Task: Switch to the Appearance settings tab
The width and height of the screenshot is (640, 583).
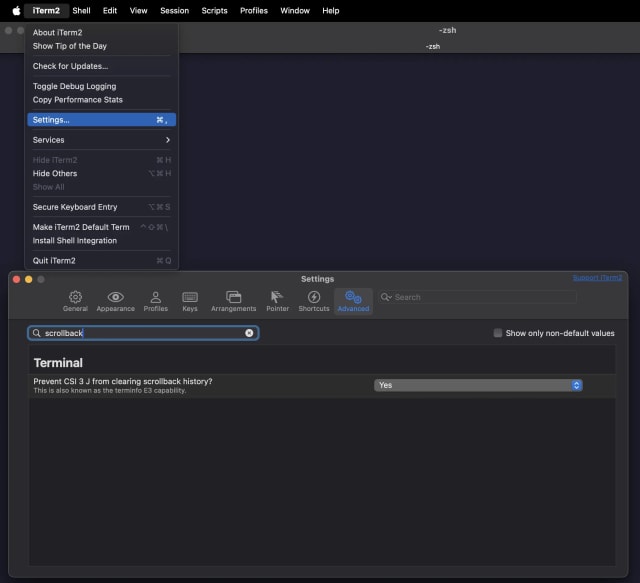Action: click(116, 301)
